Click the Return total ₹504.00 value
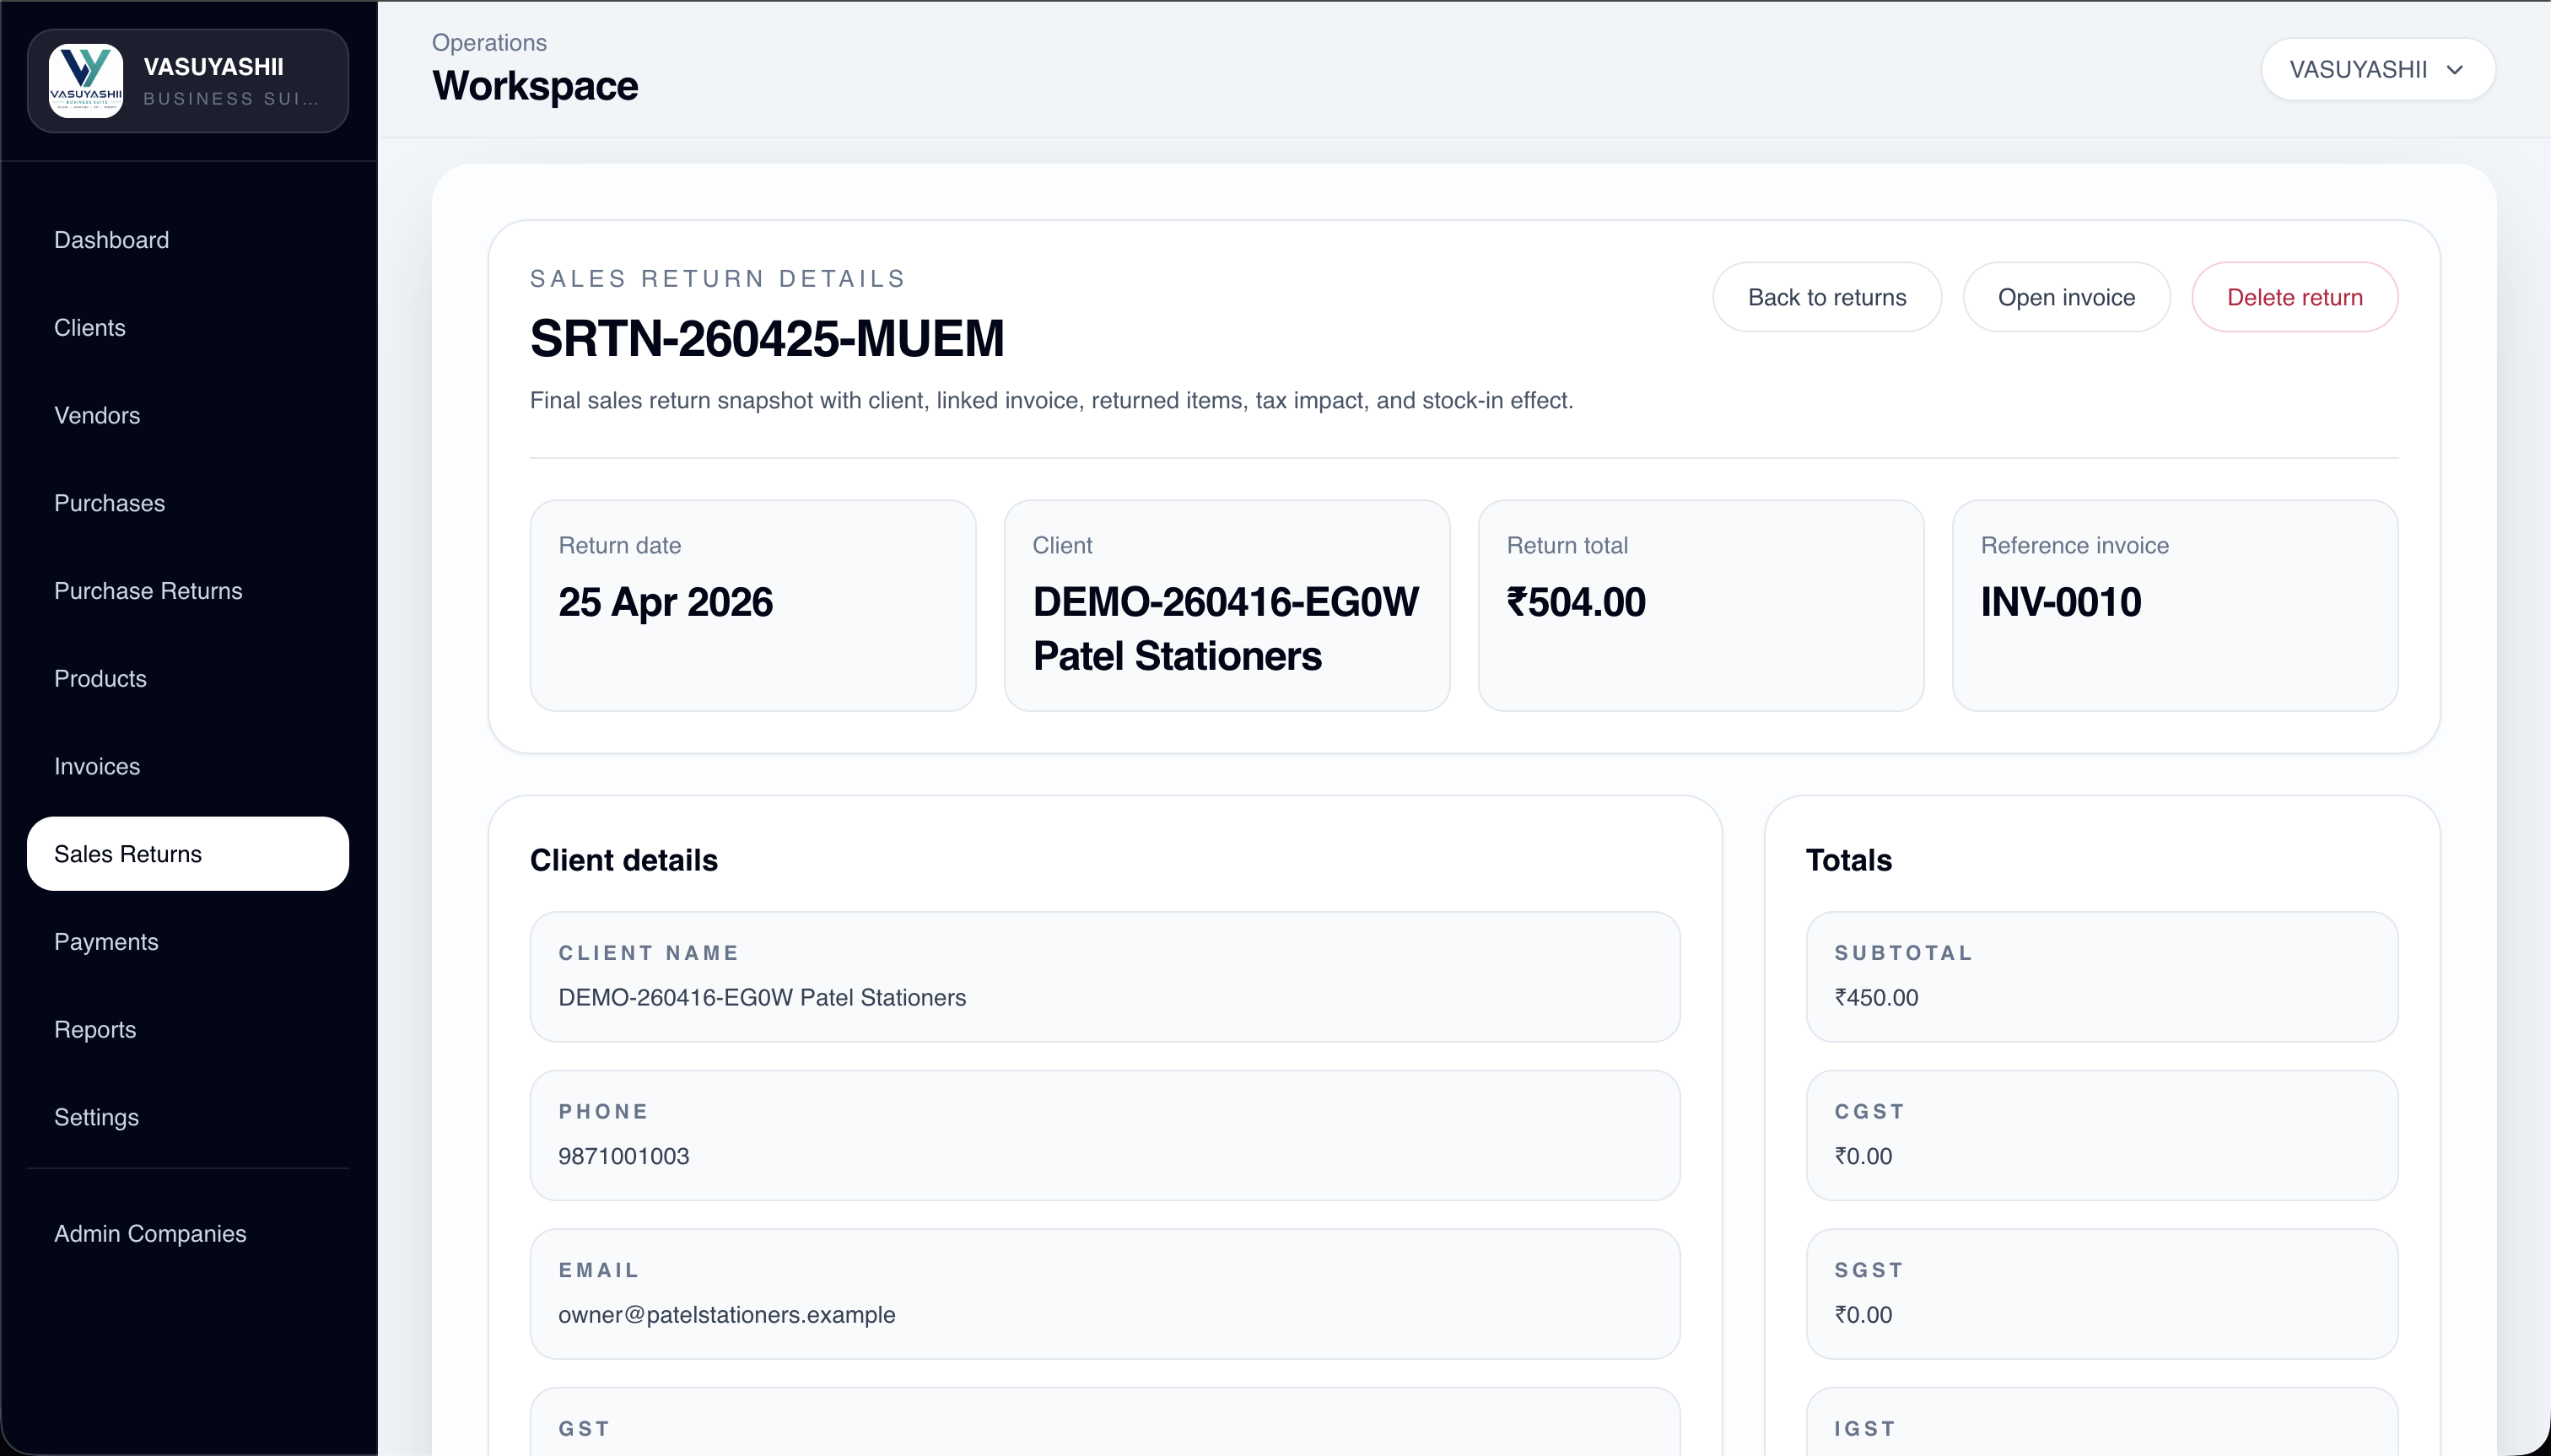The image size is (2551, 1456). coord(1576,603)
